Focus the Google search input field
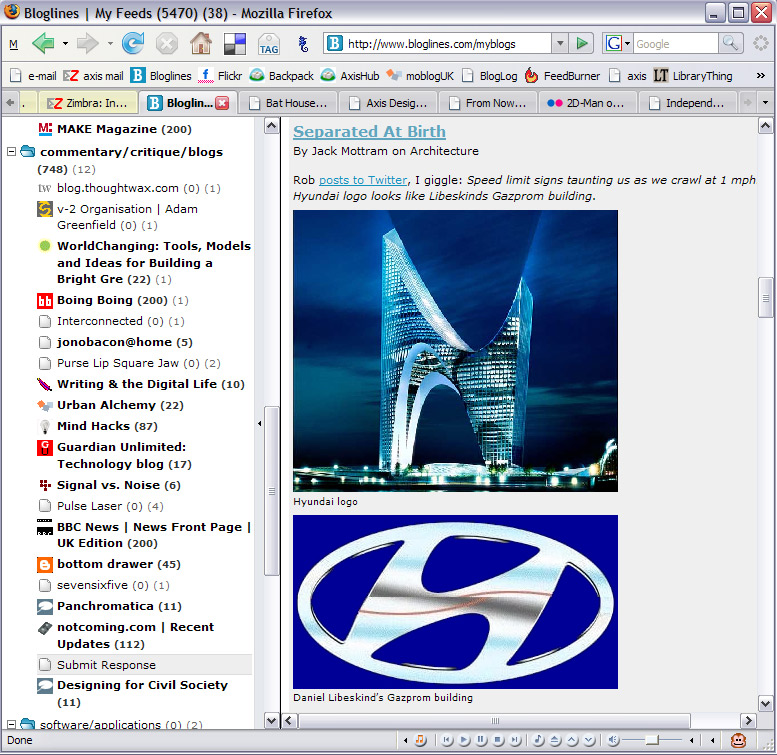 coord(676,44)
